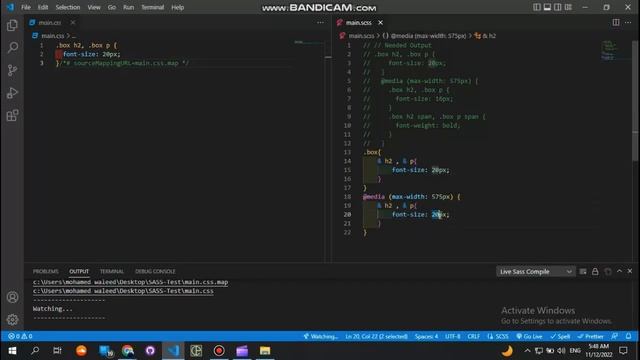Open the Customize Layout icon
Viewport: 640px width, 360px height.
click(568, 7)
